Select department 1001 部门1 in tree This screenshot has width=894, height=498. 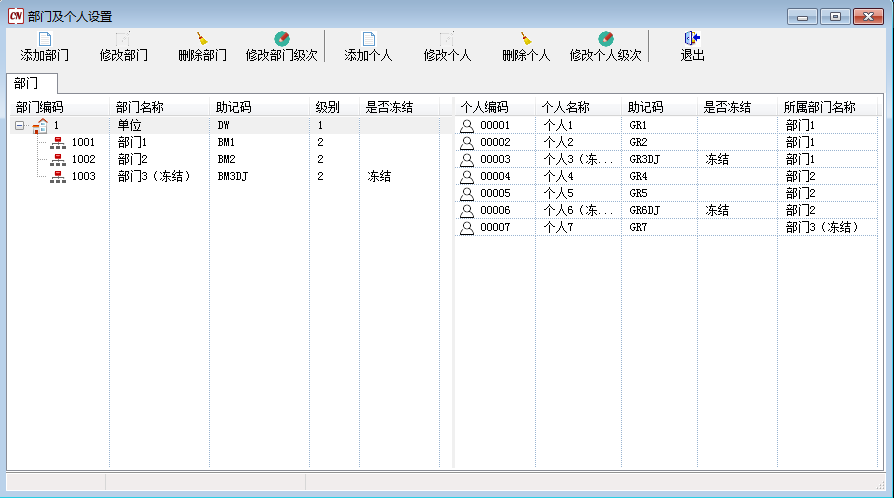click(x=83, y=143)
